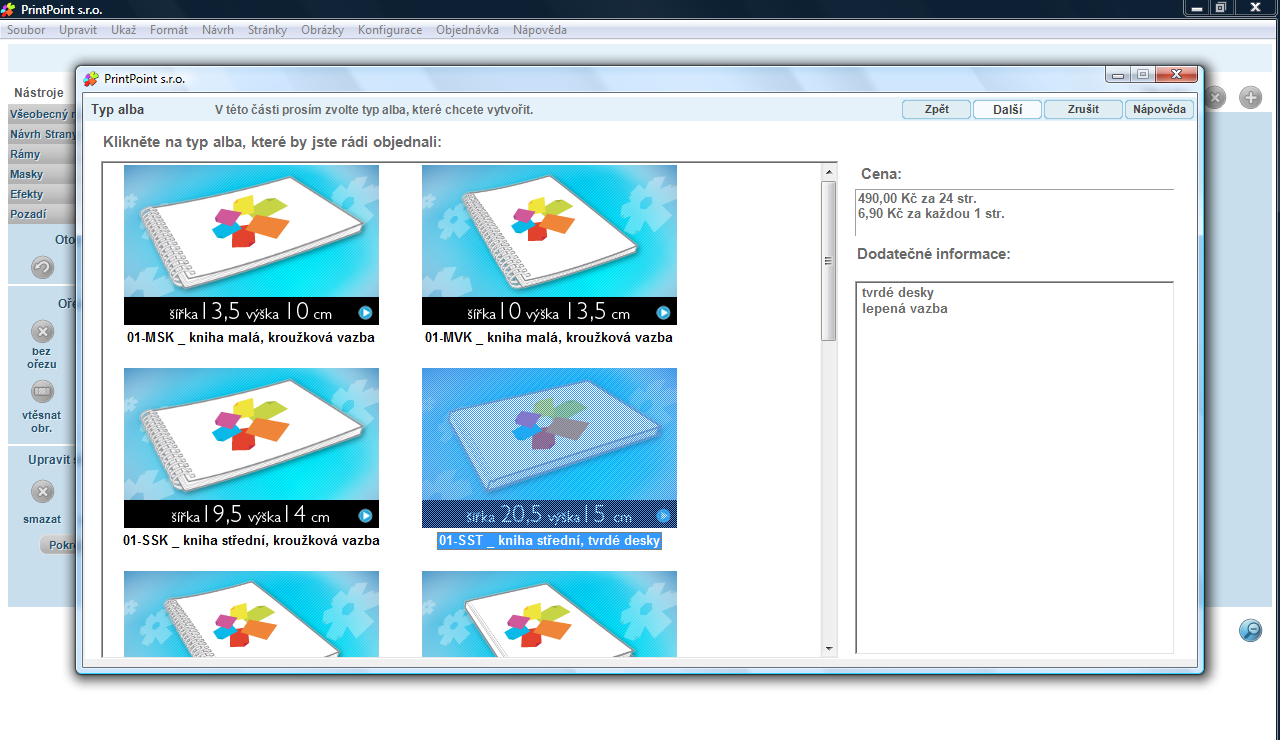Click the round plus icon in the main window
1280x740 pixels.
(x=1251, y=97)
